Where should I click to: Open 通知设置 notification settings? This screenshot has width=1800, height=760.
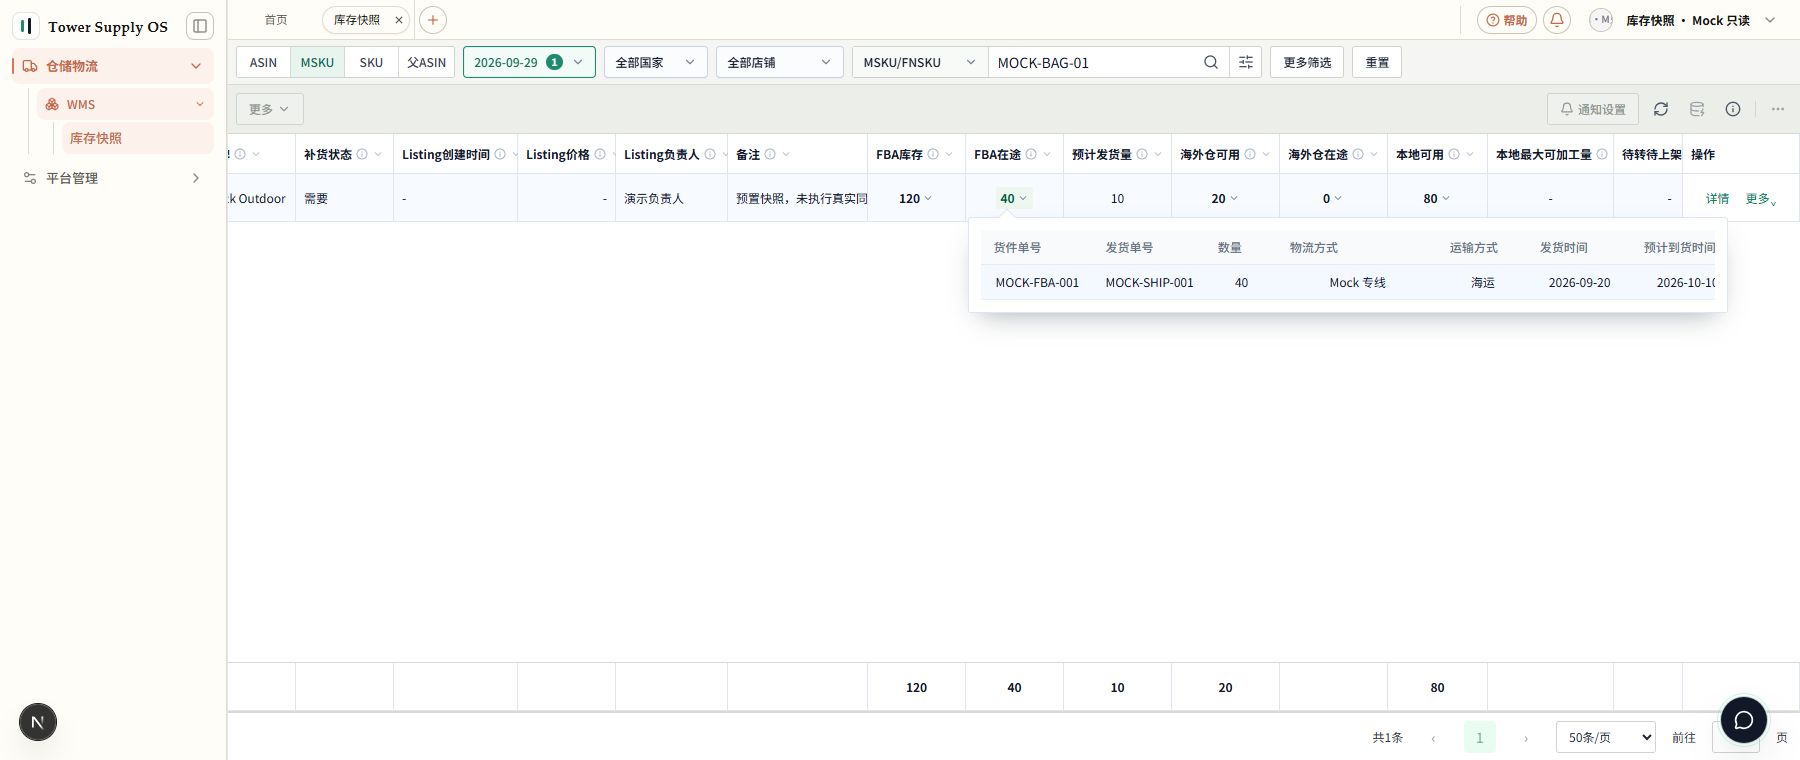1593,109
